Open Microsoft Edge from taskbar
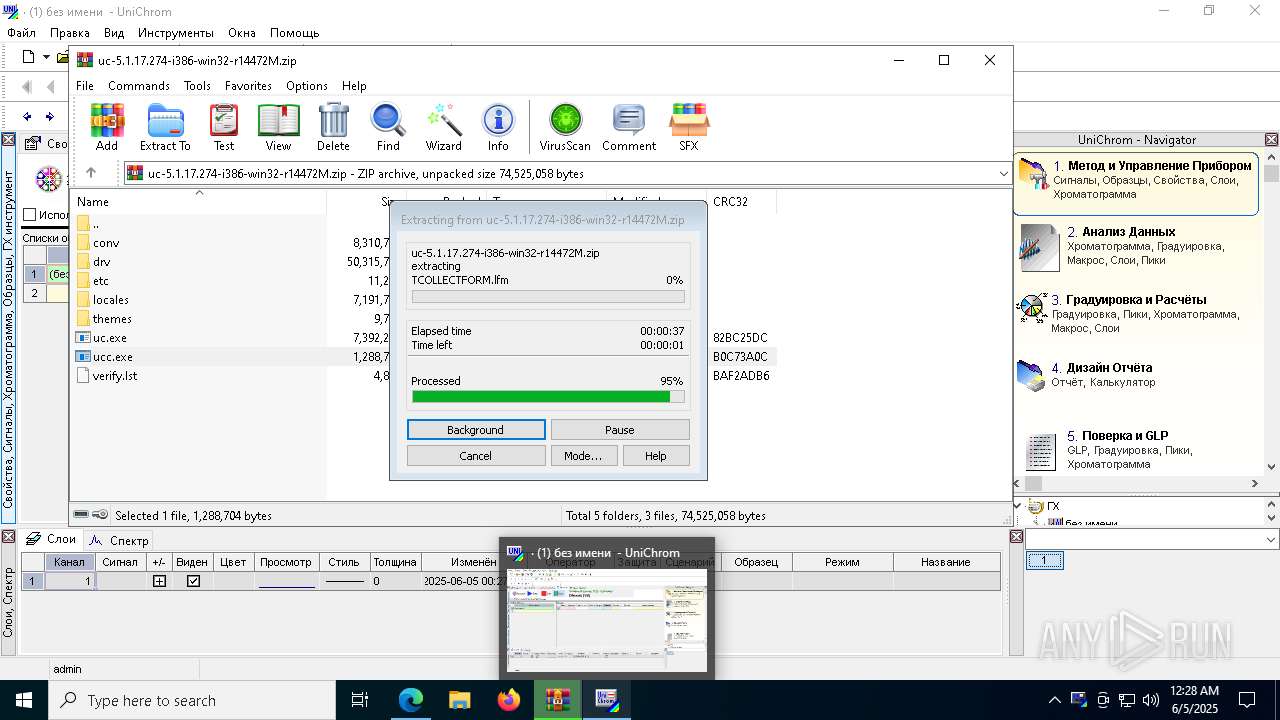Image resolution: width=1280 pixels, height=720 pixels. [x=411, y=700]
